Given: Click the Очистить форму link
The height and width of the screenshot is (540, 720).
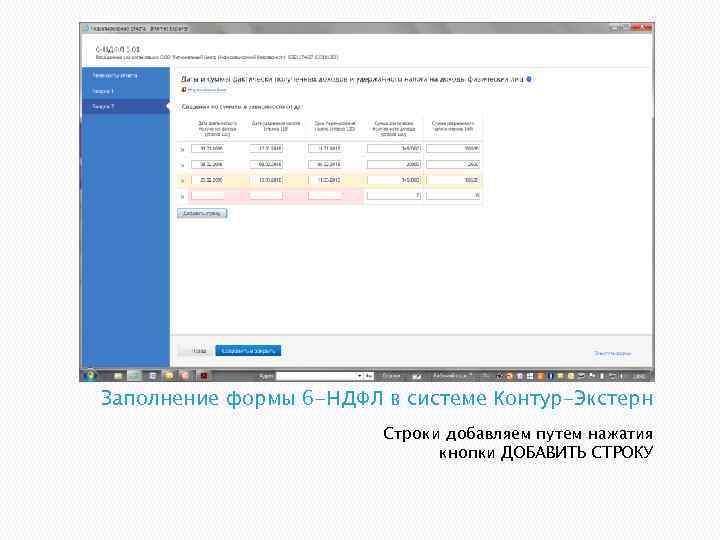Looking at the screenshot, I should click(x=612, y=353).
